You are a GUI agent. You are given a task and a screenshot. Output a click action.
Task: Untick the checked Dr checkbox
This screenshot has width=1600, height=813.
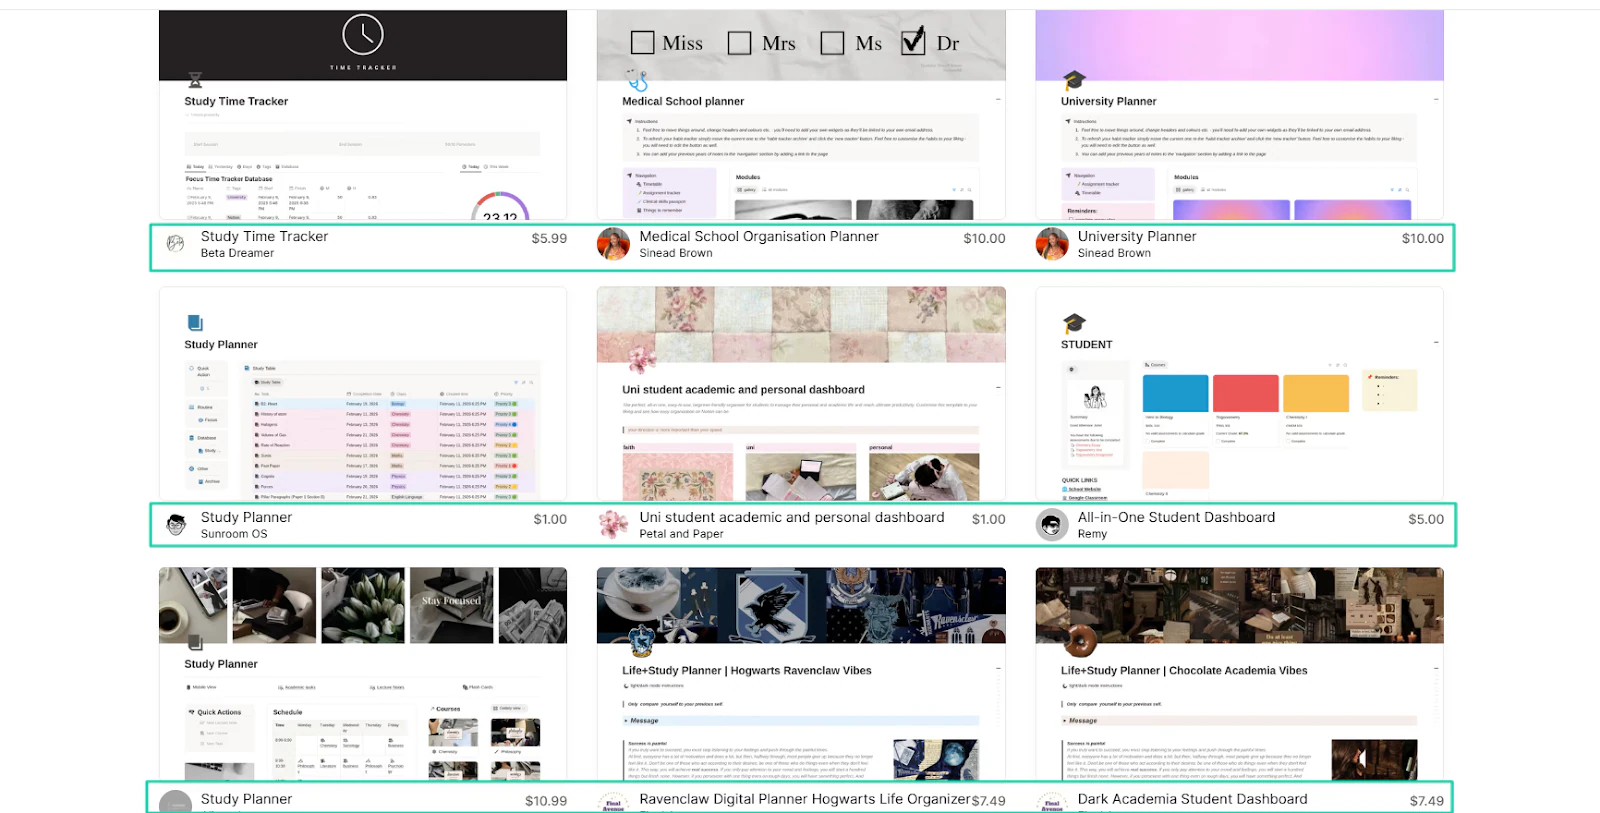(x=913, y=42)
